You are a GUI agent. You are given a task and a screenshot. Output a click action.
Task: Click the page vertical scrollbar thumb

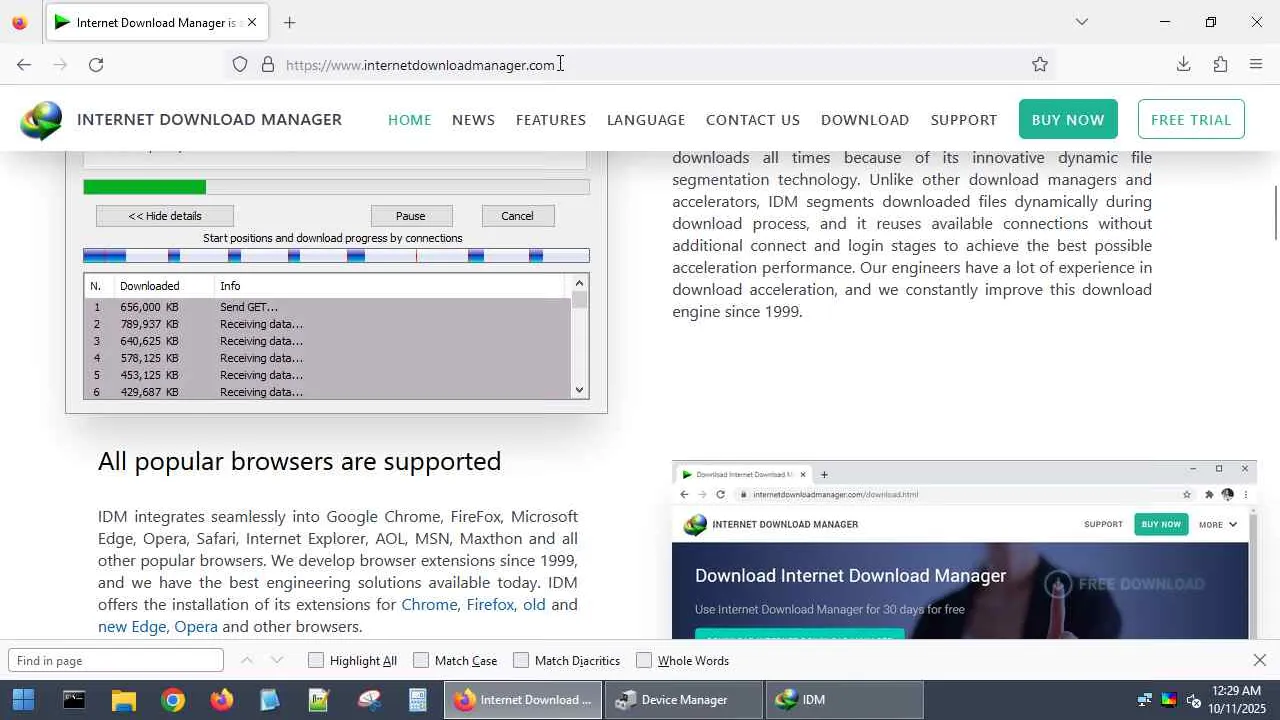(x=1275, y=212)
